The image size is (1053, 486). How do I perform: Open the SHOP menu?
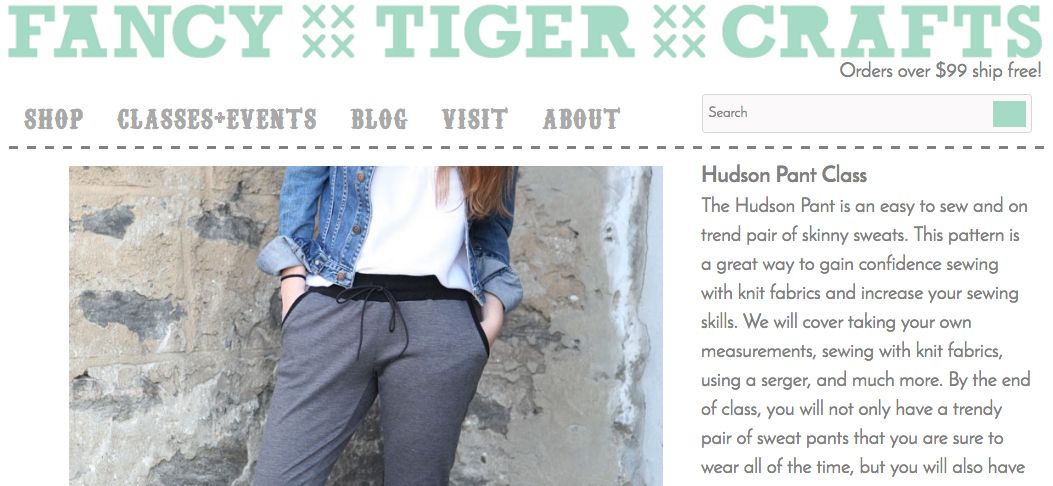[54, 119]
